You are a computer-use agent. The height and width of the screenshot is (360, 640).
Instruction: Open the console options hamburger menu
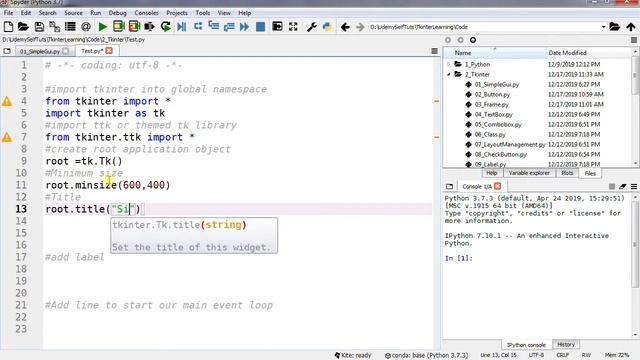(x=634, y=187)
